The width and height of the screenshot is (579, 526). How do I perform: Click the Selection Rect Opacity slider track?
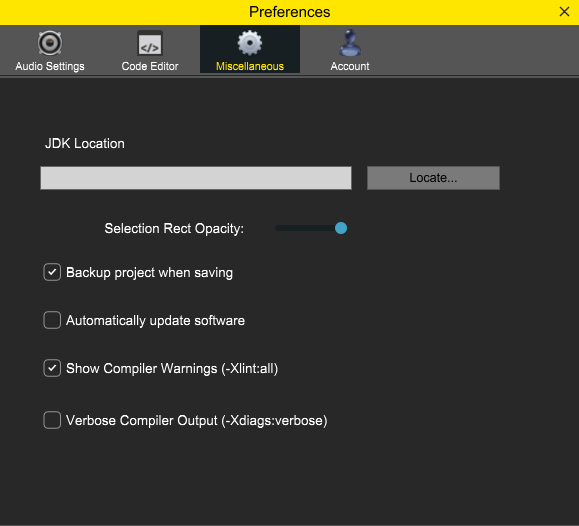coord(311,228)
